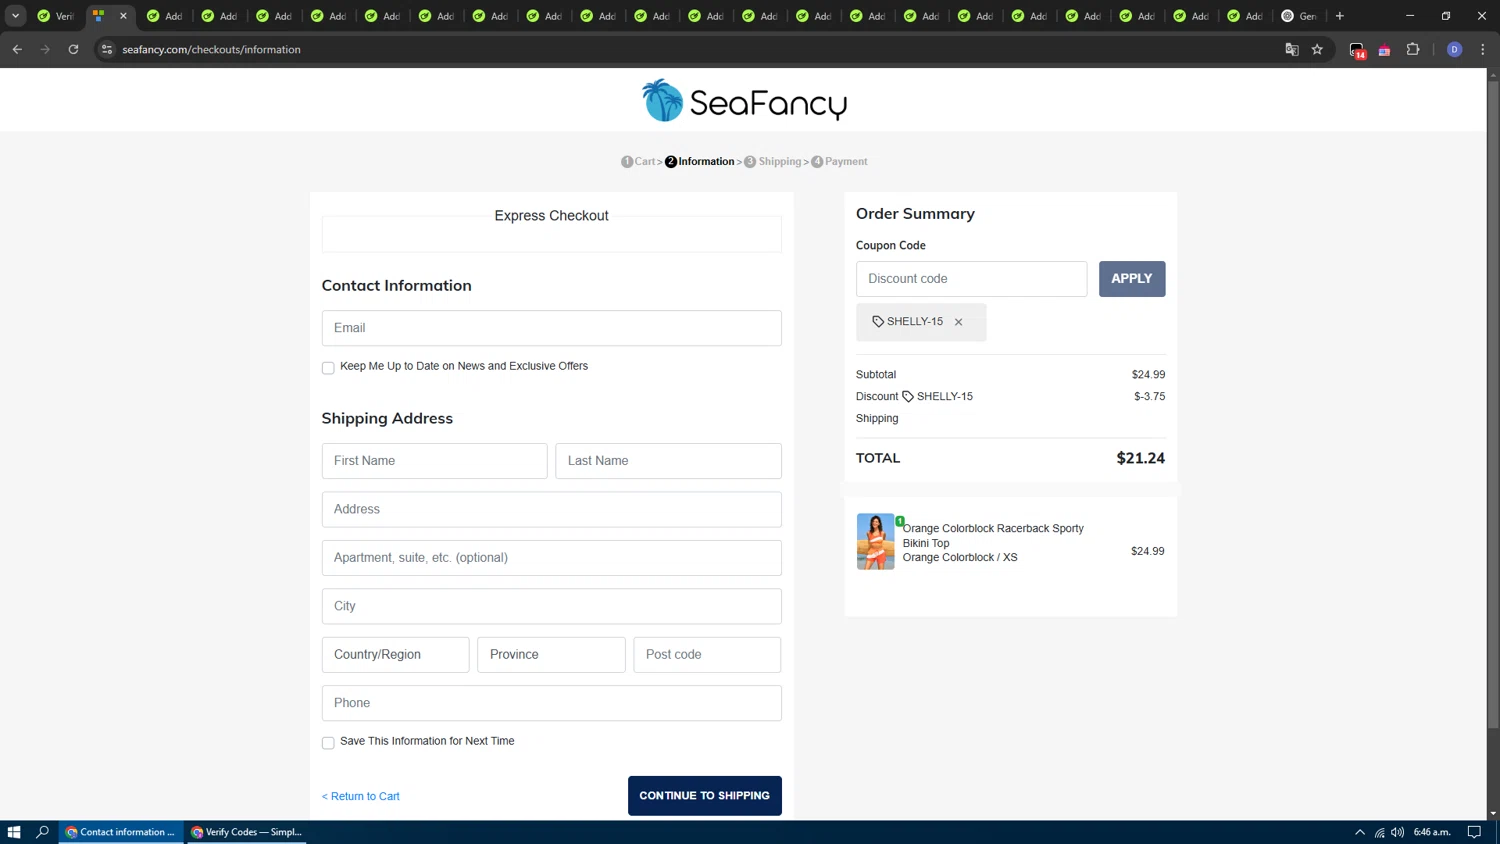The width and height of the screenshot is (1500, 844).
Task: Click the page vertical scrollbar
Action: 1493,403
